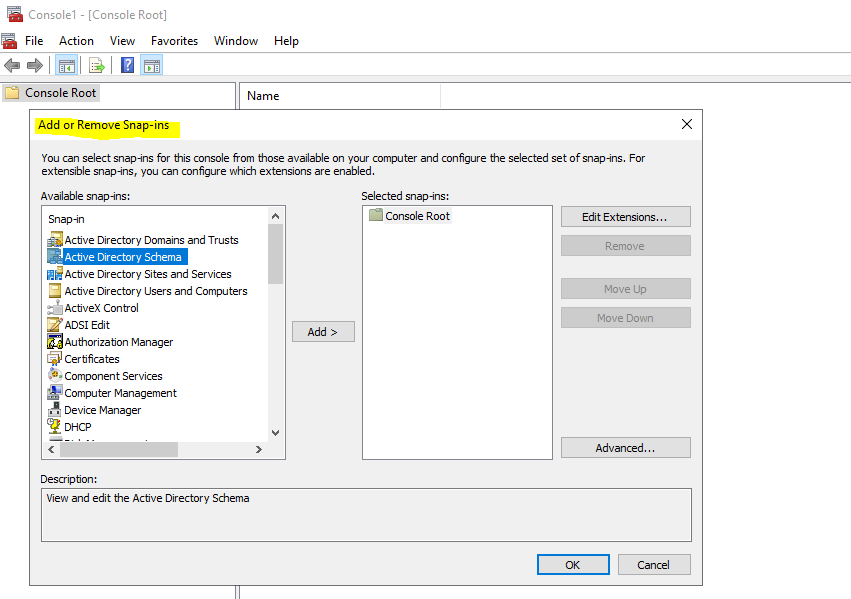Viewport: 851px width, 599px height.
Task: Select Active Directory Users and Computers text
Action: 156,291
